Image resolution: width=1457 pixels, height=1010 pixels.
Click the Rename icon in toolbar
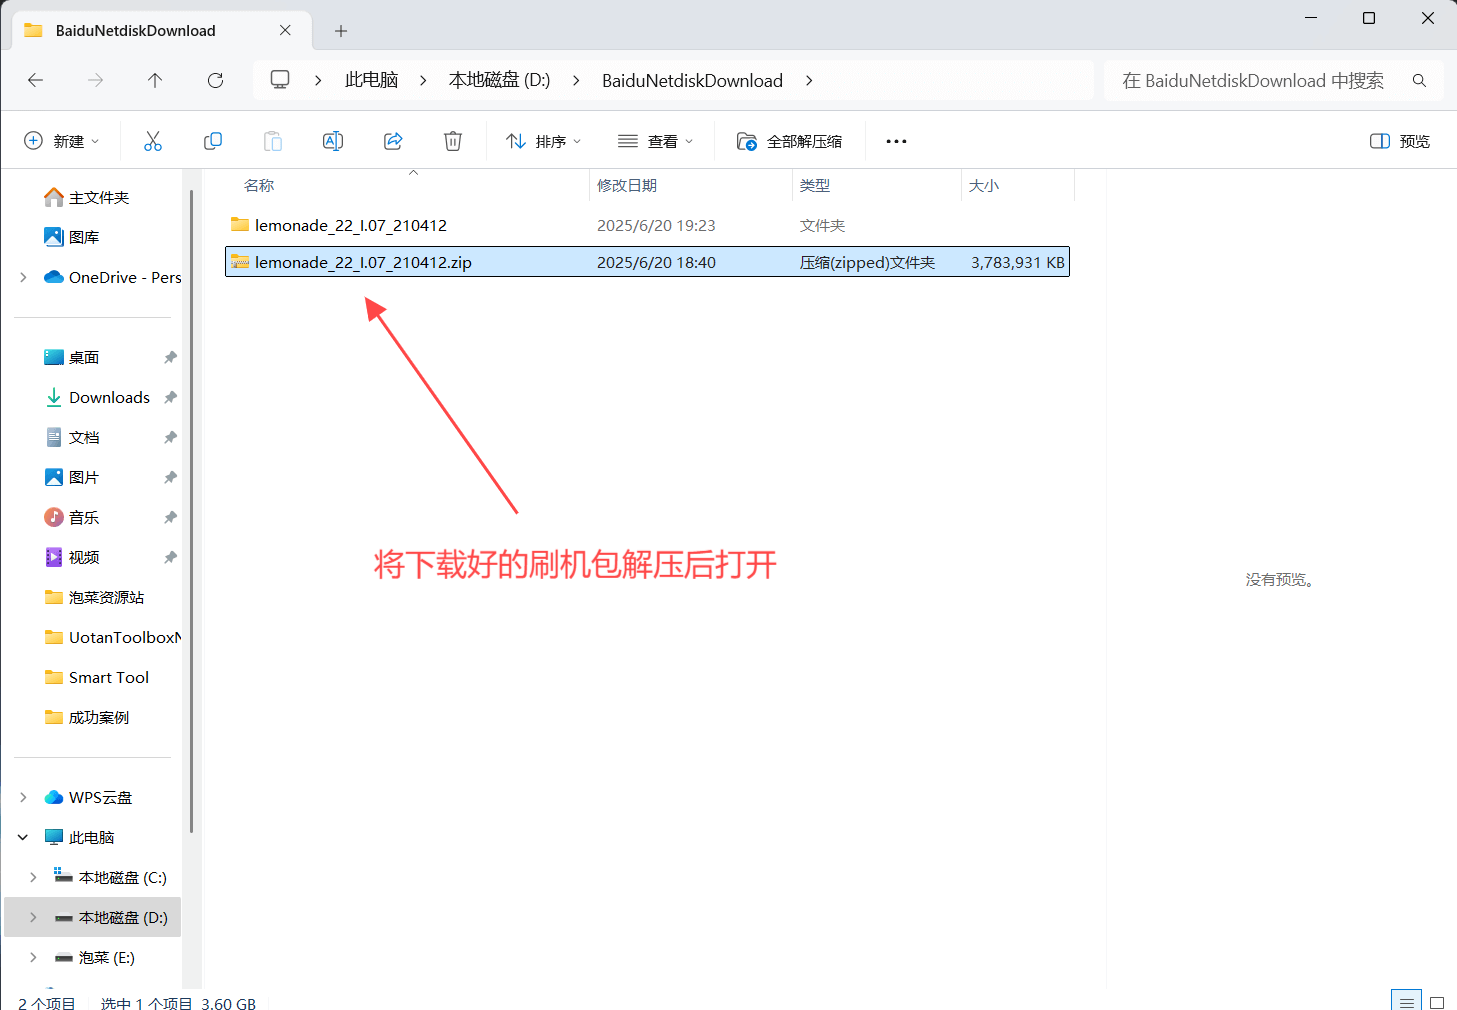[333, 141]
